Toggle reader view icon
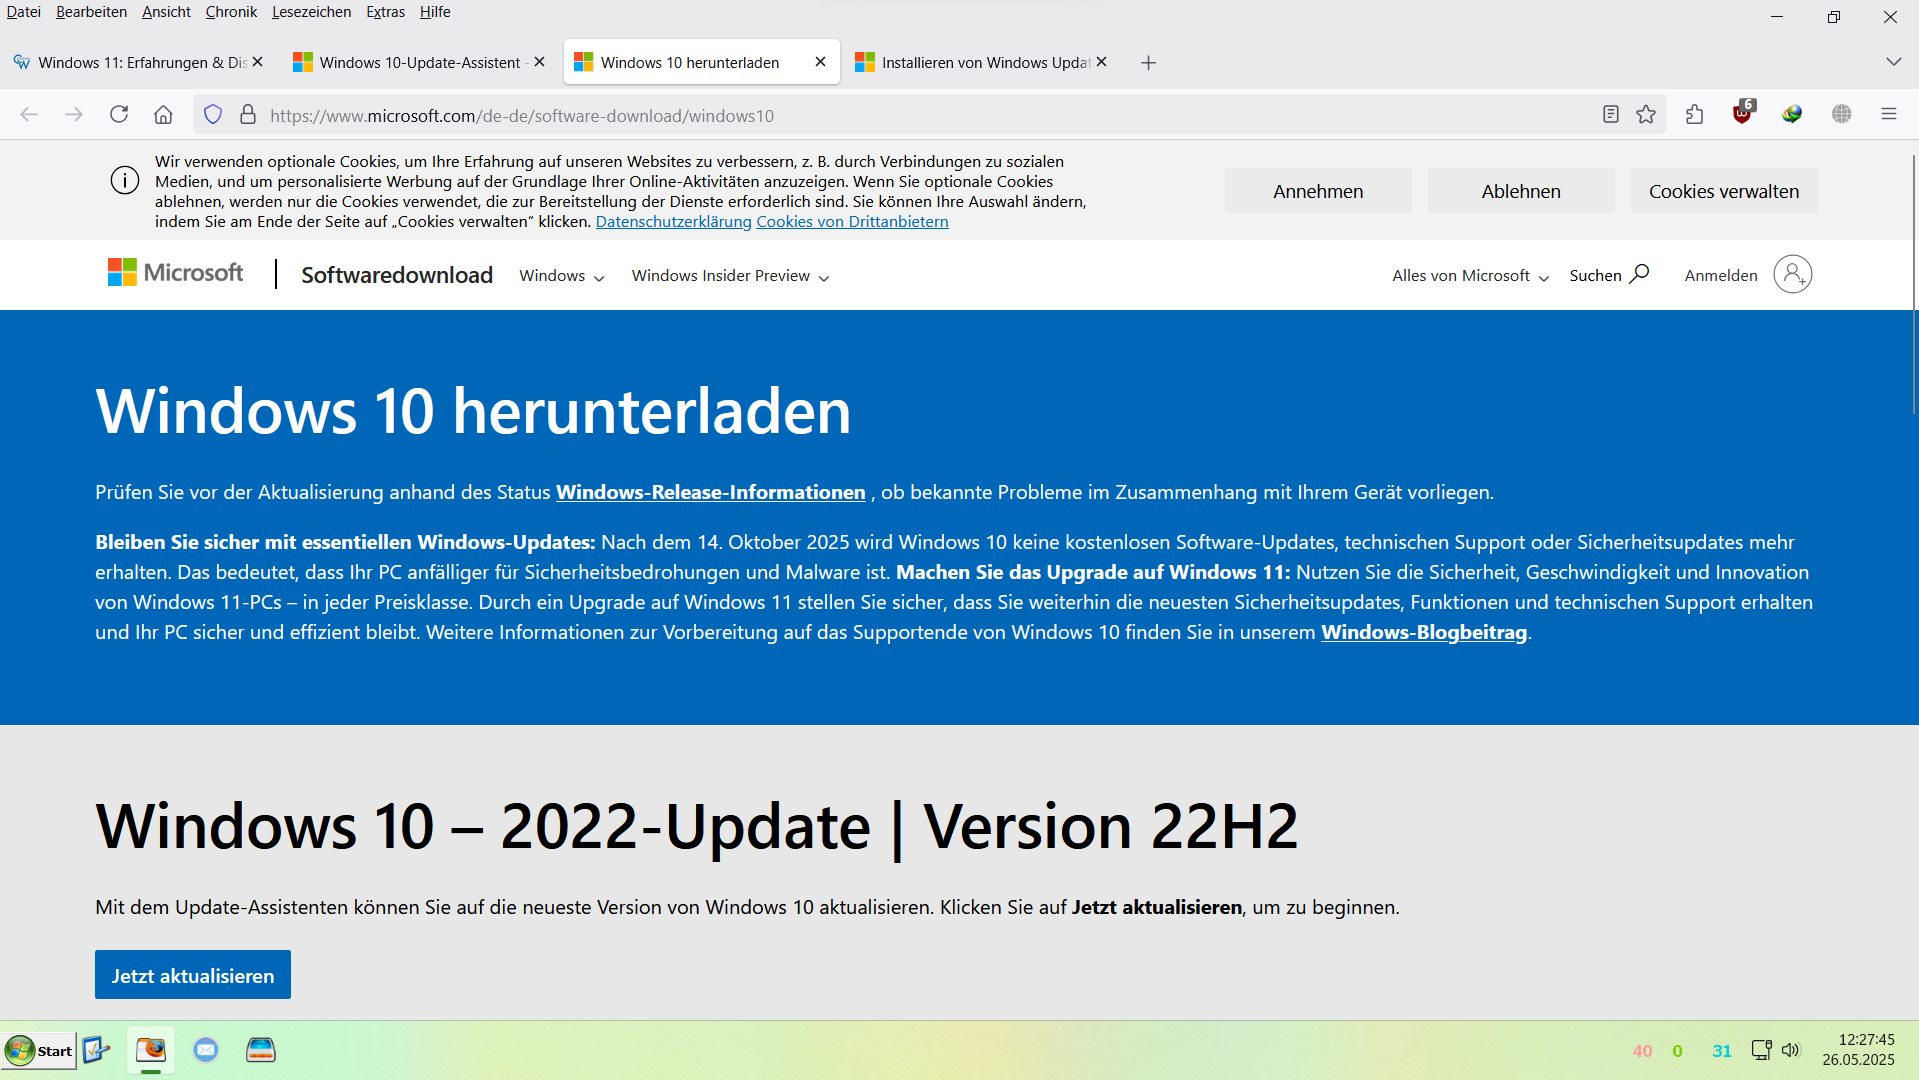Viewport: 1919px width, 1080px height. click(x=1610, y=115)
